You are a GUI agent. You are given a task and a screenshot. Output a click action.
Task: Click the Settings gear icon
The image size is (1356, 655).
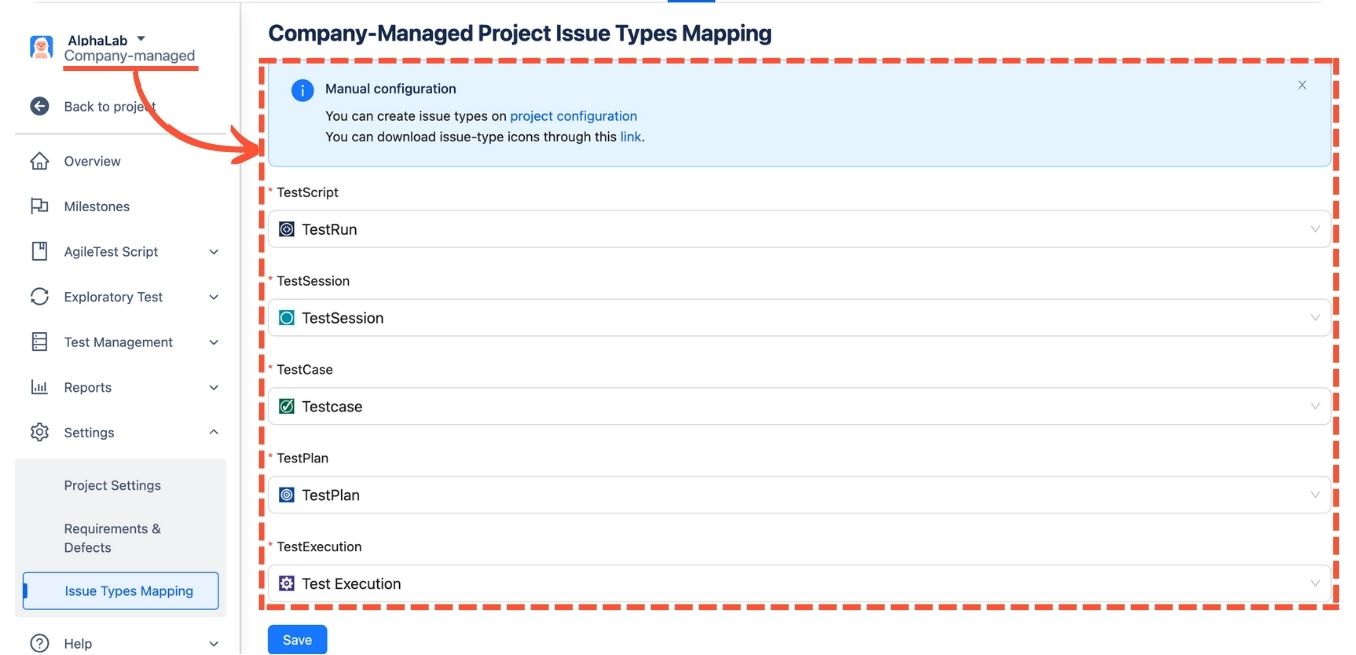pos(40,433)
